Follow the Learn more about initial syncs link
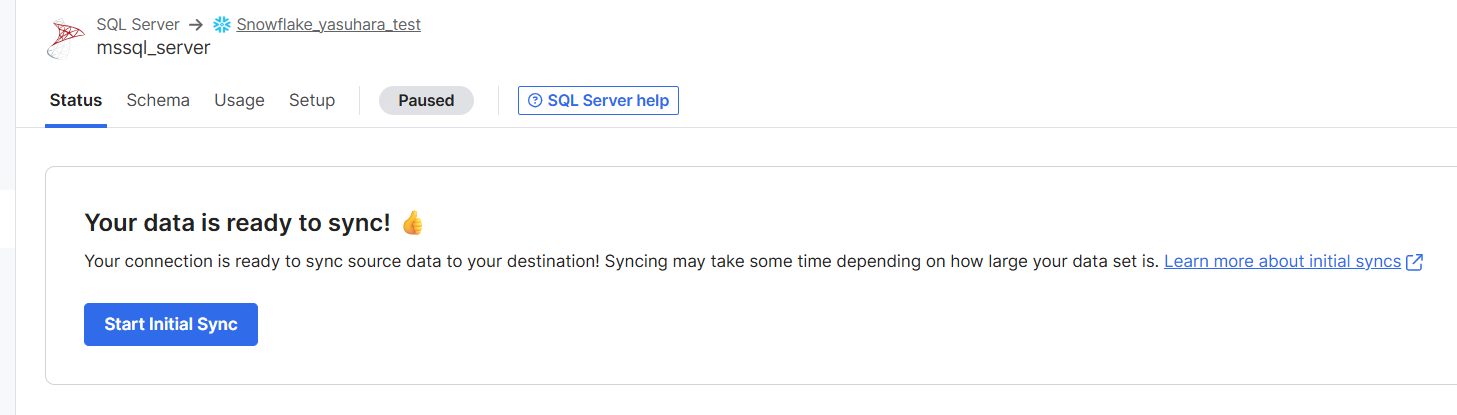Screen dimensions: 1457x415 [x=1282, y=262]
